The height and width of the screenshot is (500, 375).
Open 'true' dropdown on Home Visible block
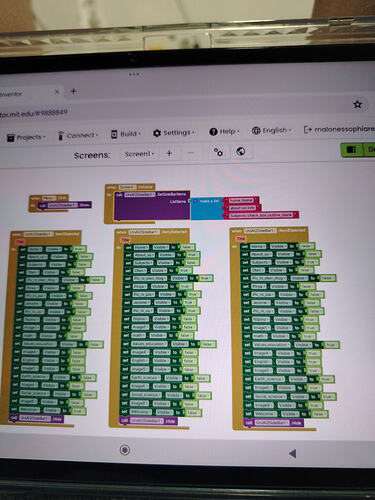(79, 249)
